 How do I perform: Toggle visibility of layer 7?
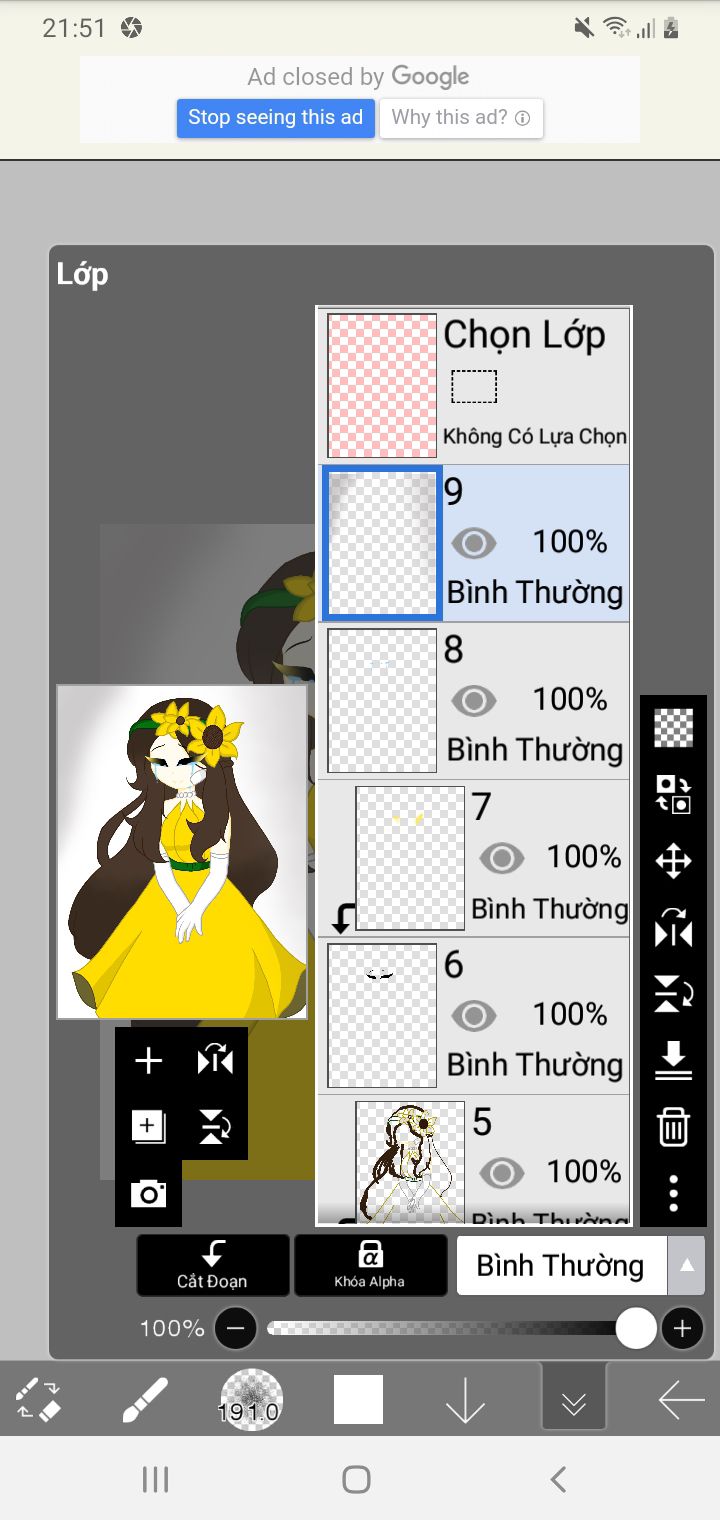(x=501, y=858)
